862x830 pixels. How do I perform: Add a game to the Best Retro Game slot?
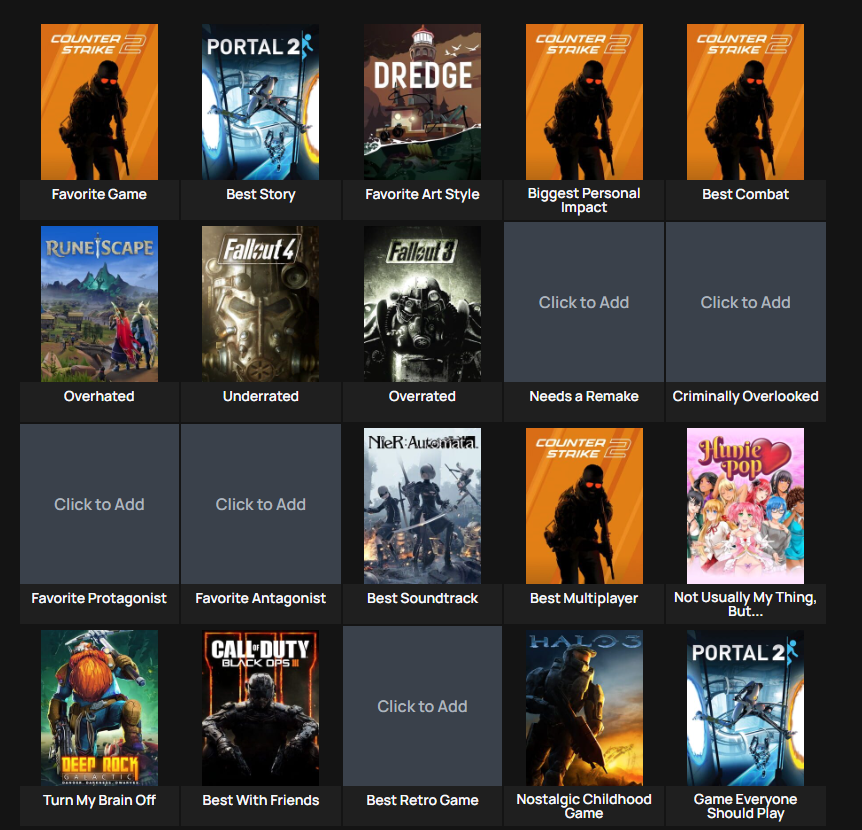tap(422, 706)
